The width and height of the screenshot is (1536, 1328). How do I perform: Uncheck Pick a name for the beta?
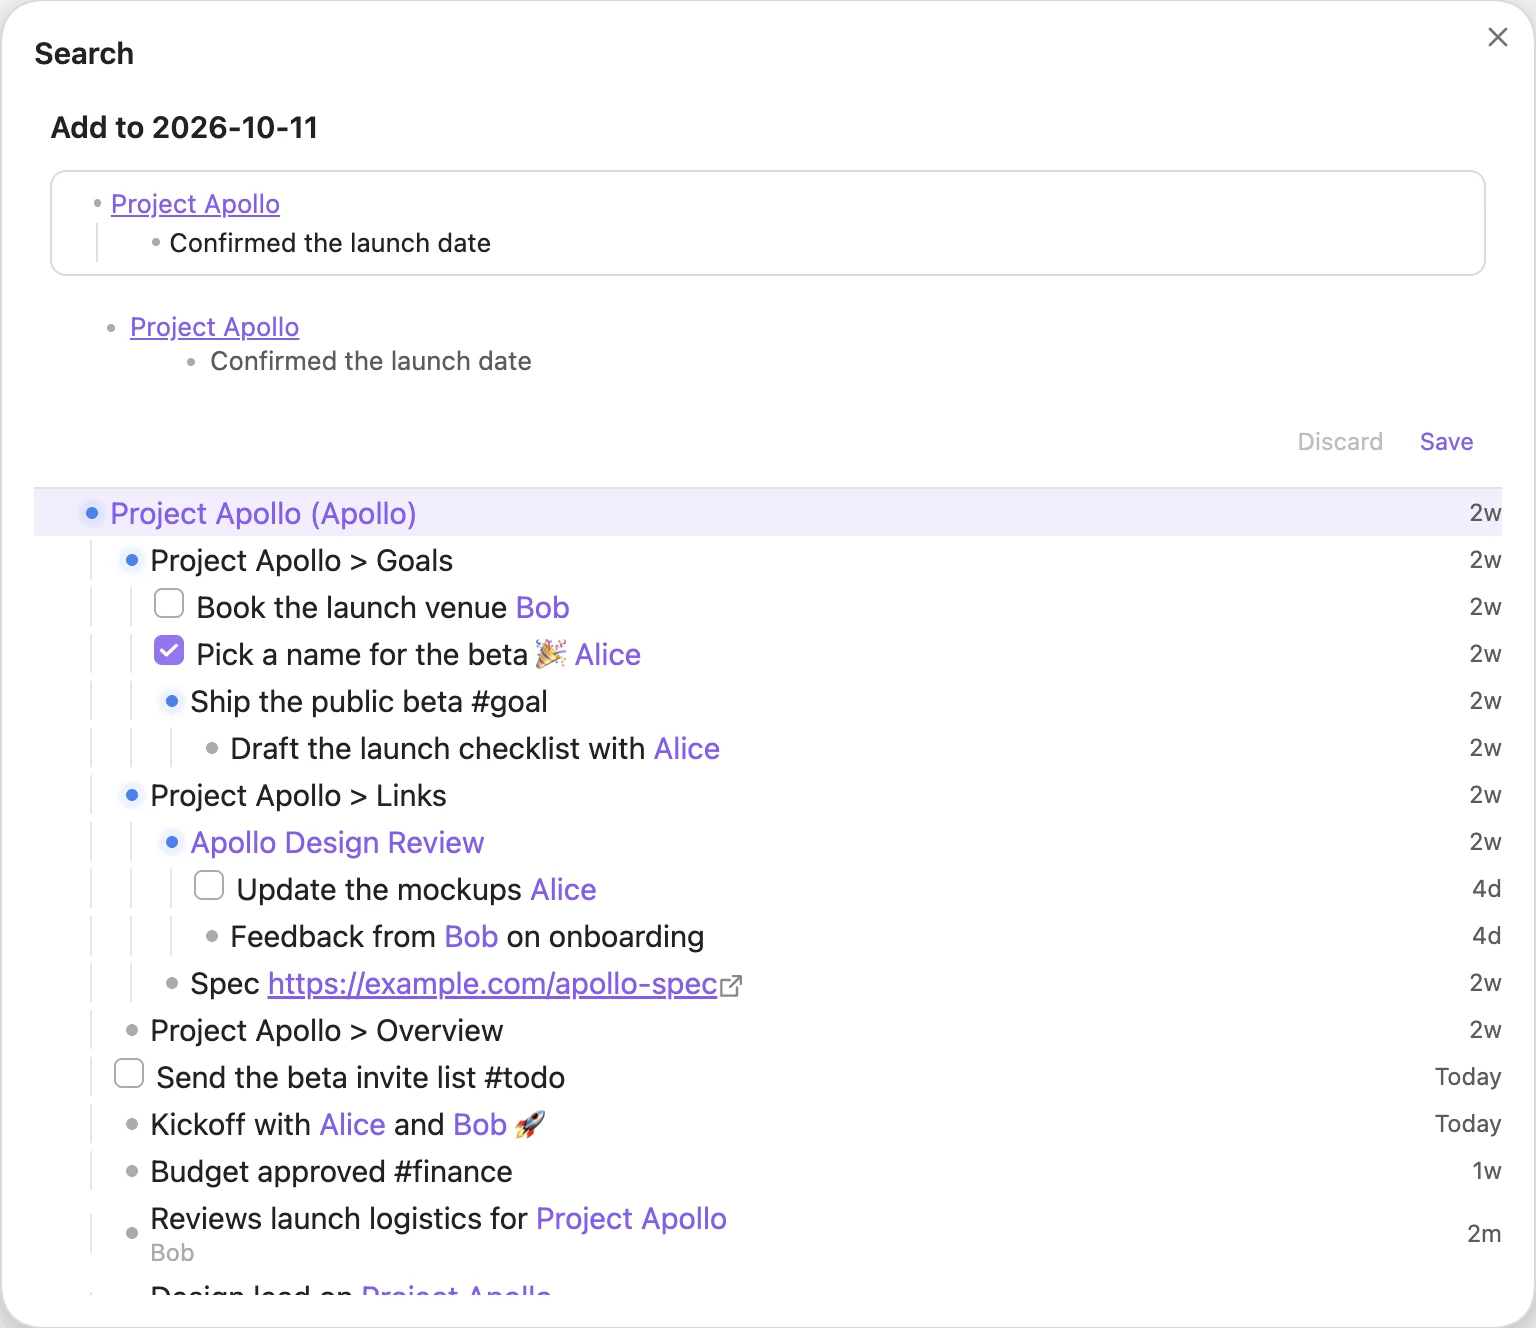coord(169,650)
